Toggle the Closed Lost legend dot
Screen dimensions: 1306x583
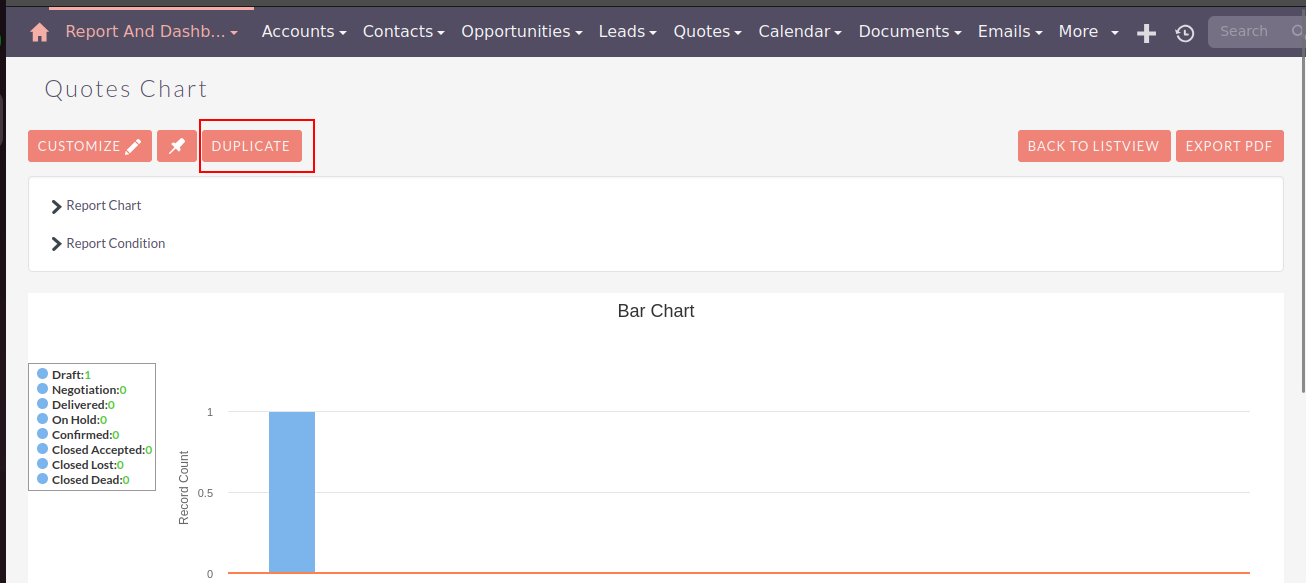tap(43, 464)
